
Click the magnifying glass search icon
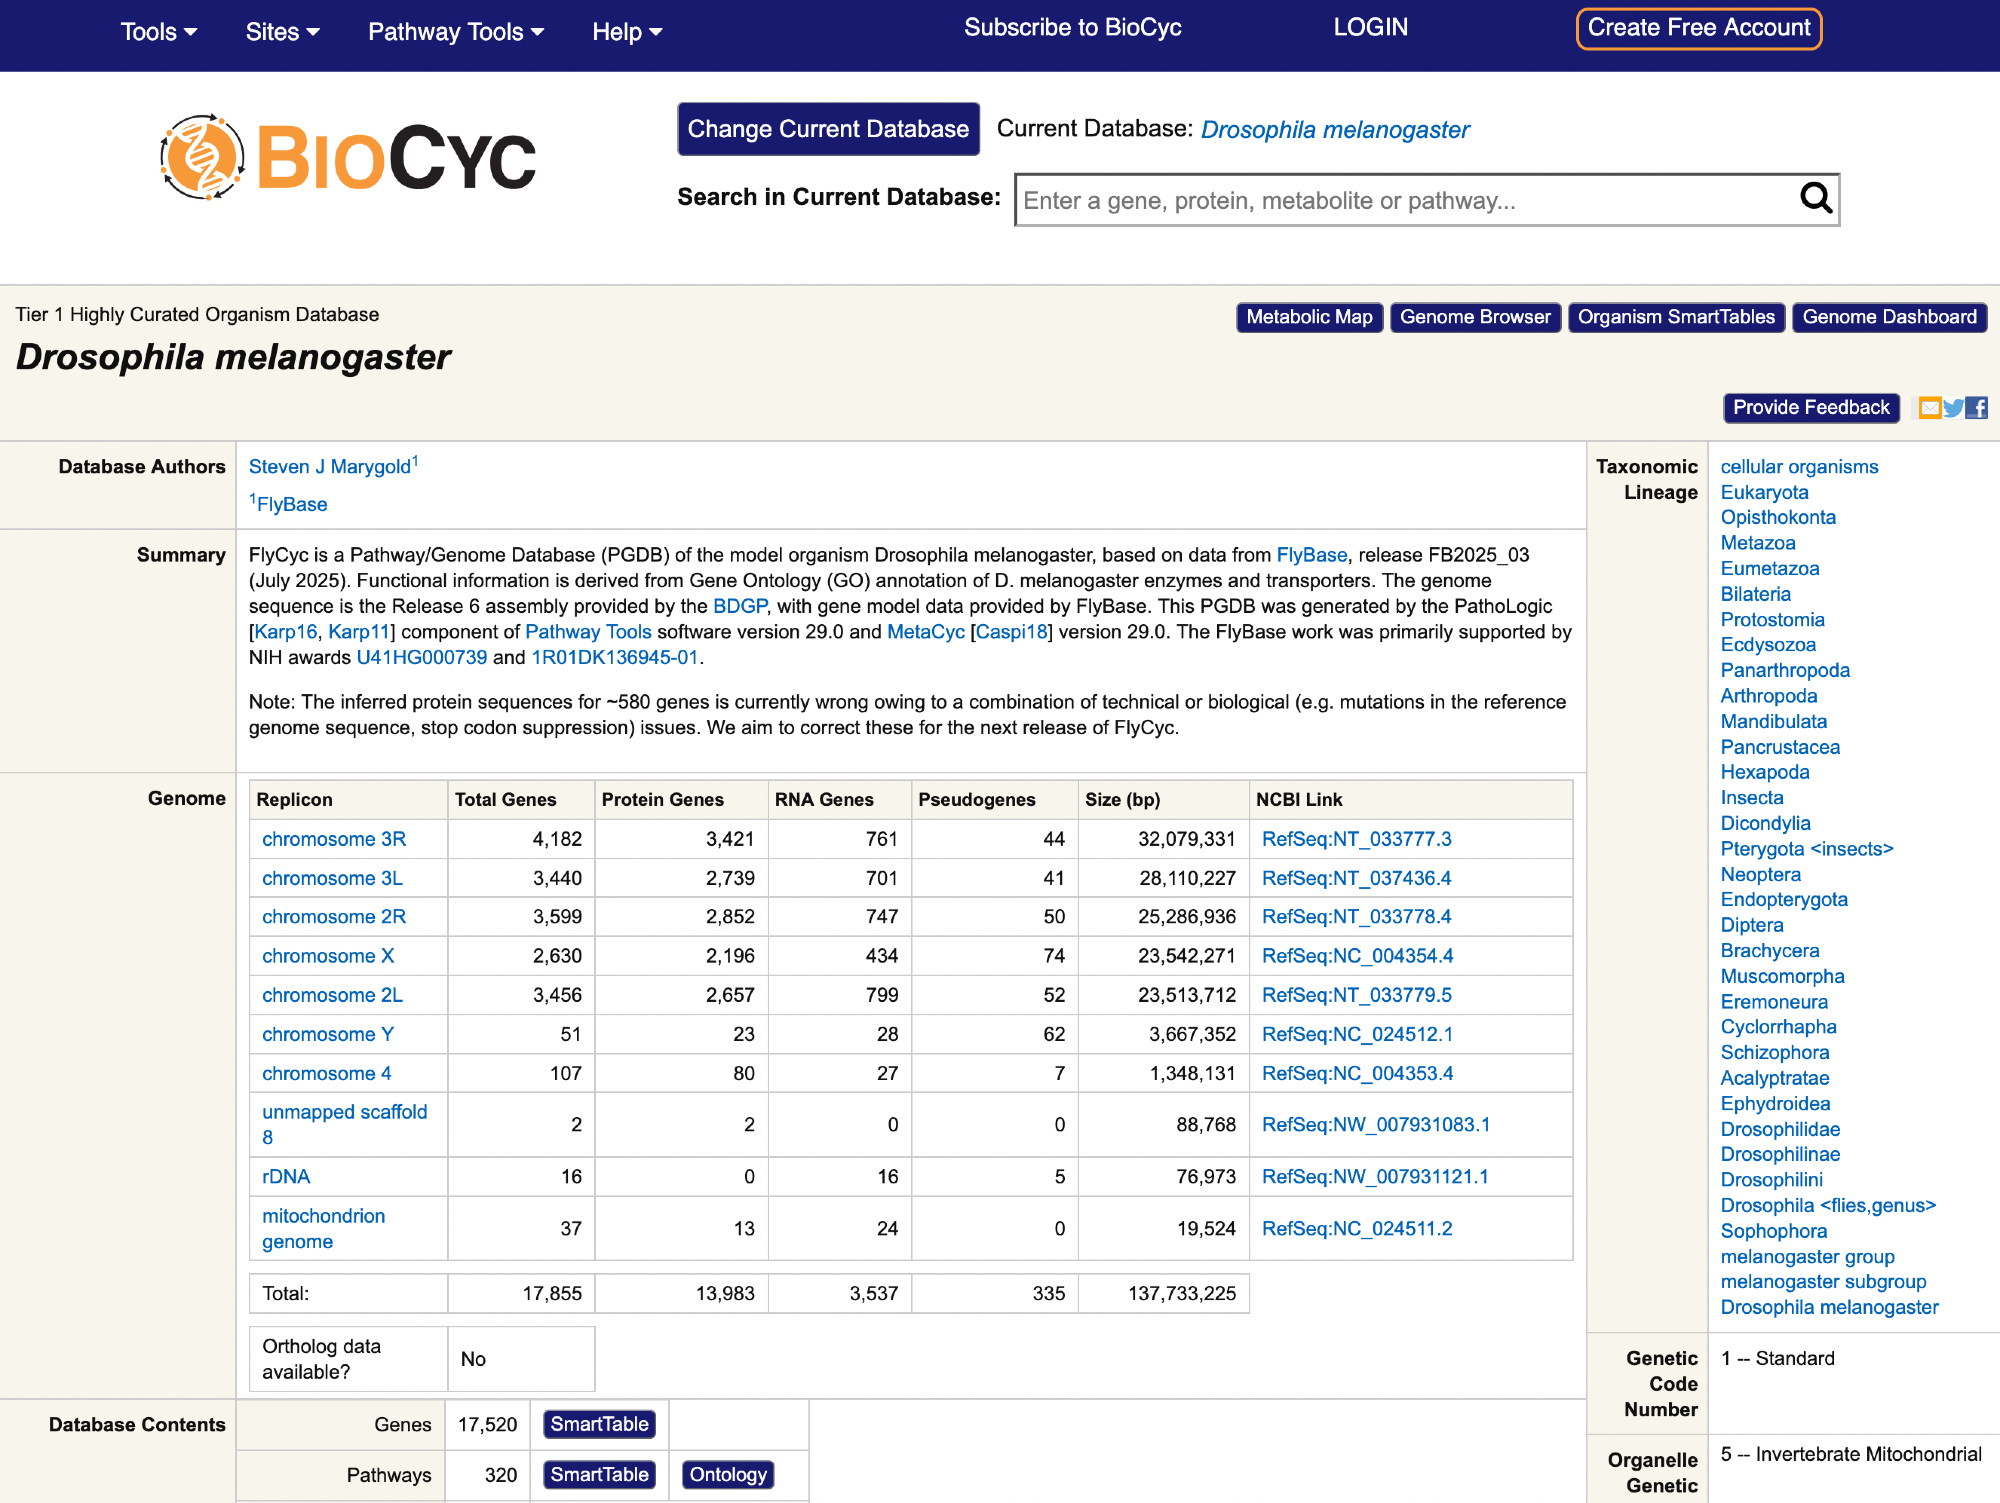[1815, 199]
